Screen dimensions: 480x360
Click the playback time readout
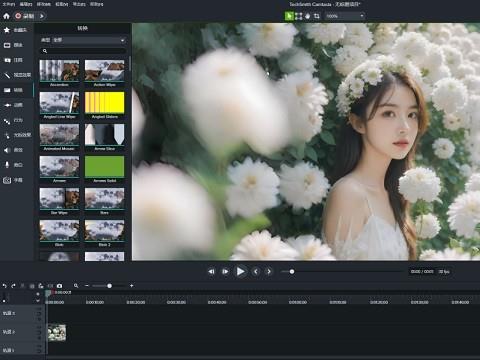pos(422,272)
